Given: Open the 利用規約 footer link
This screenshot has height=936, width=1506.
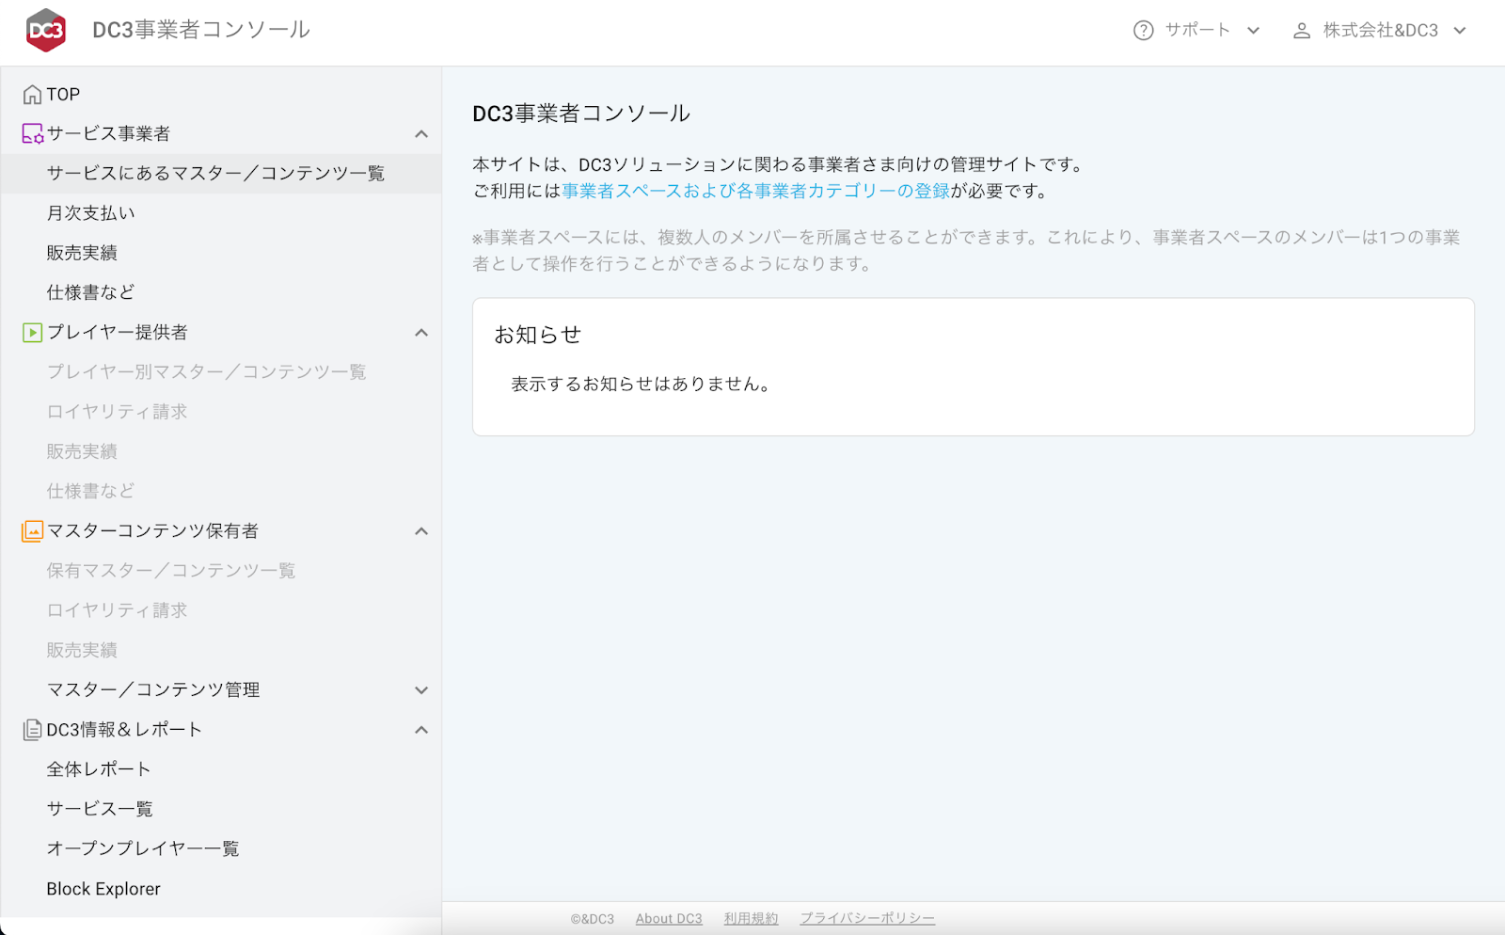Looking at the screenshot, I should click(751, 919).
